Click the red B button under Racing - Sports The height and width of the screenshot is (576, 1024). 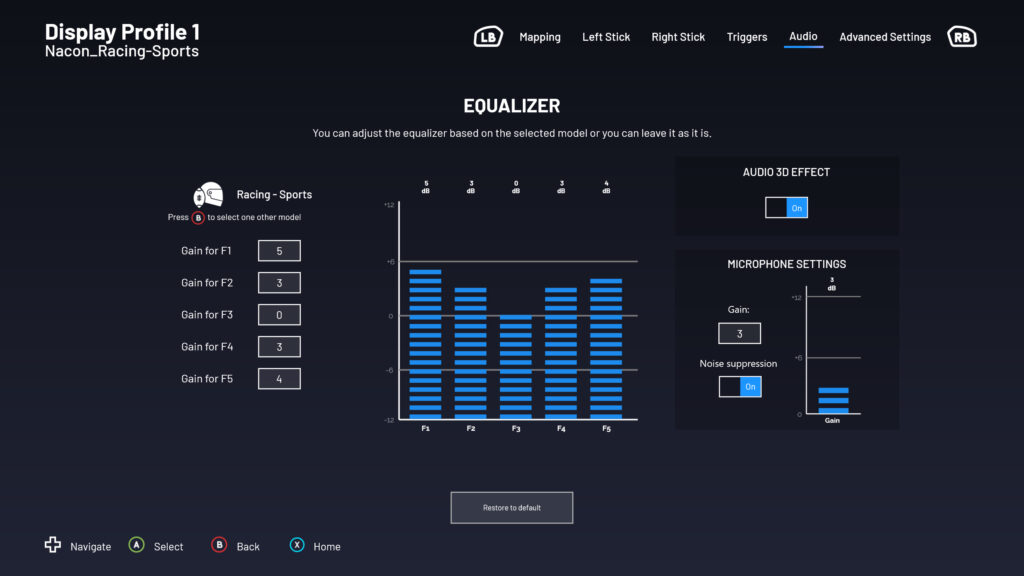[x=198, y=217]
